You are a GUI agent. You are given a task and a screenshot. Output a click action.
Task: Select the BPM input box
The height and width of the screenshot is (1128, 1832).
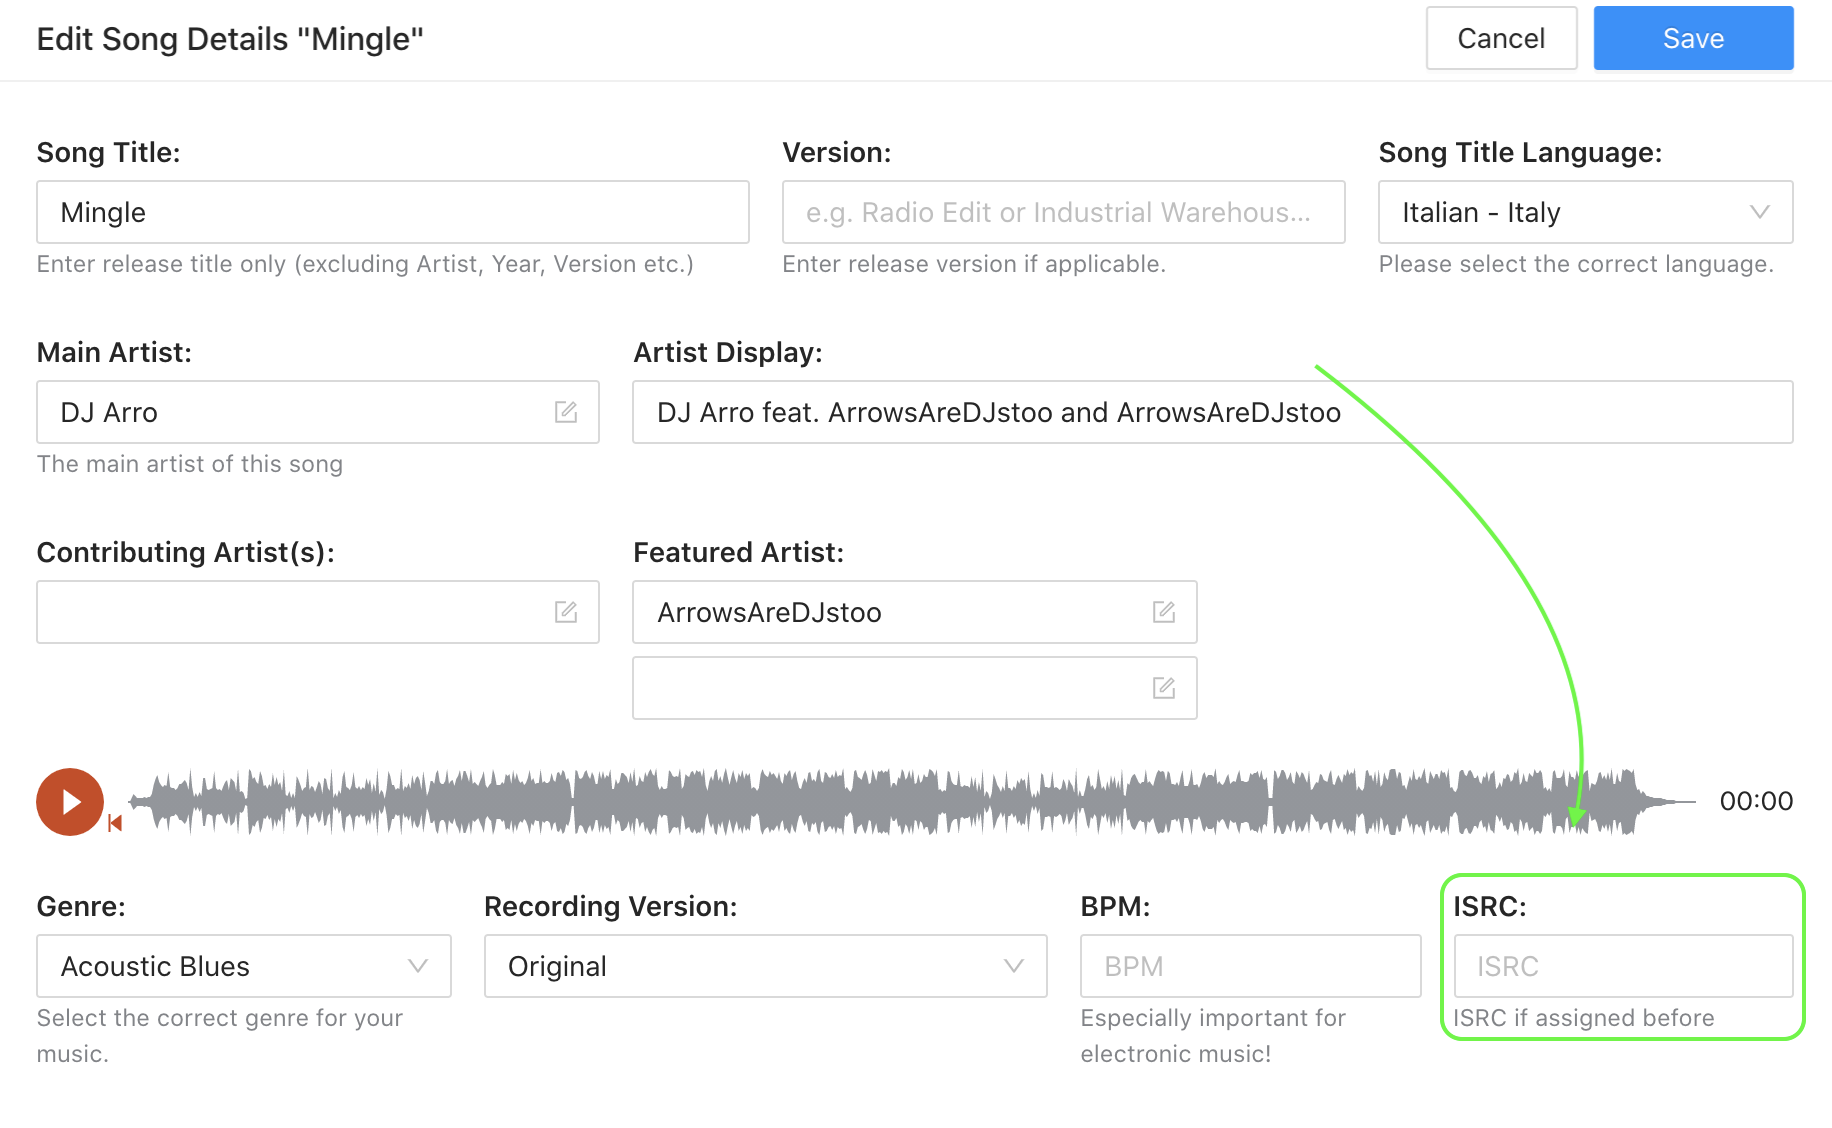click(1250, 966)
